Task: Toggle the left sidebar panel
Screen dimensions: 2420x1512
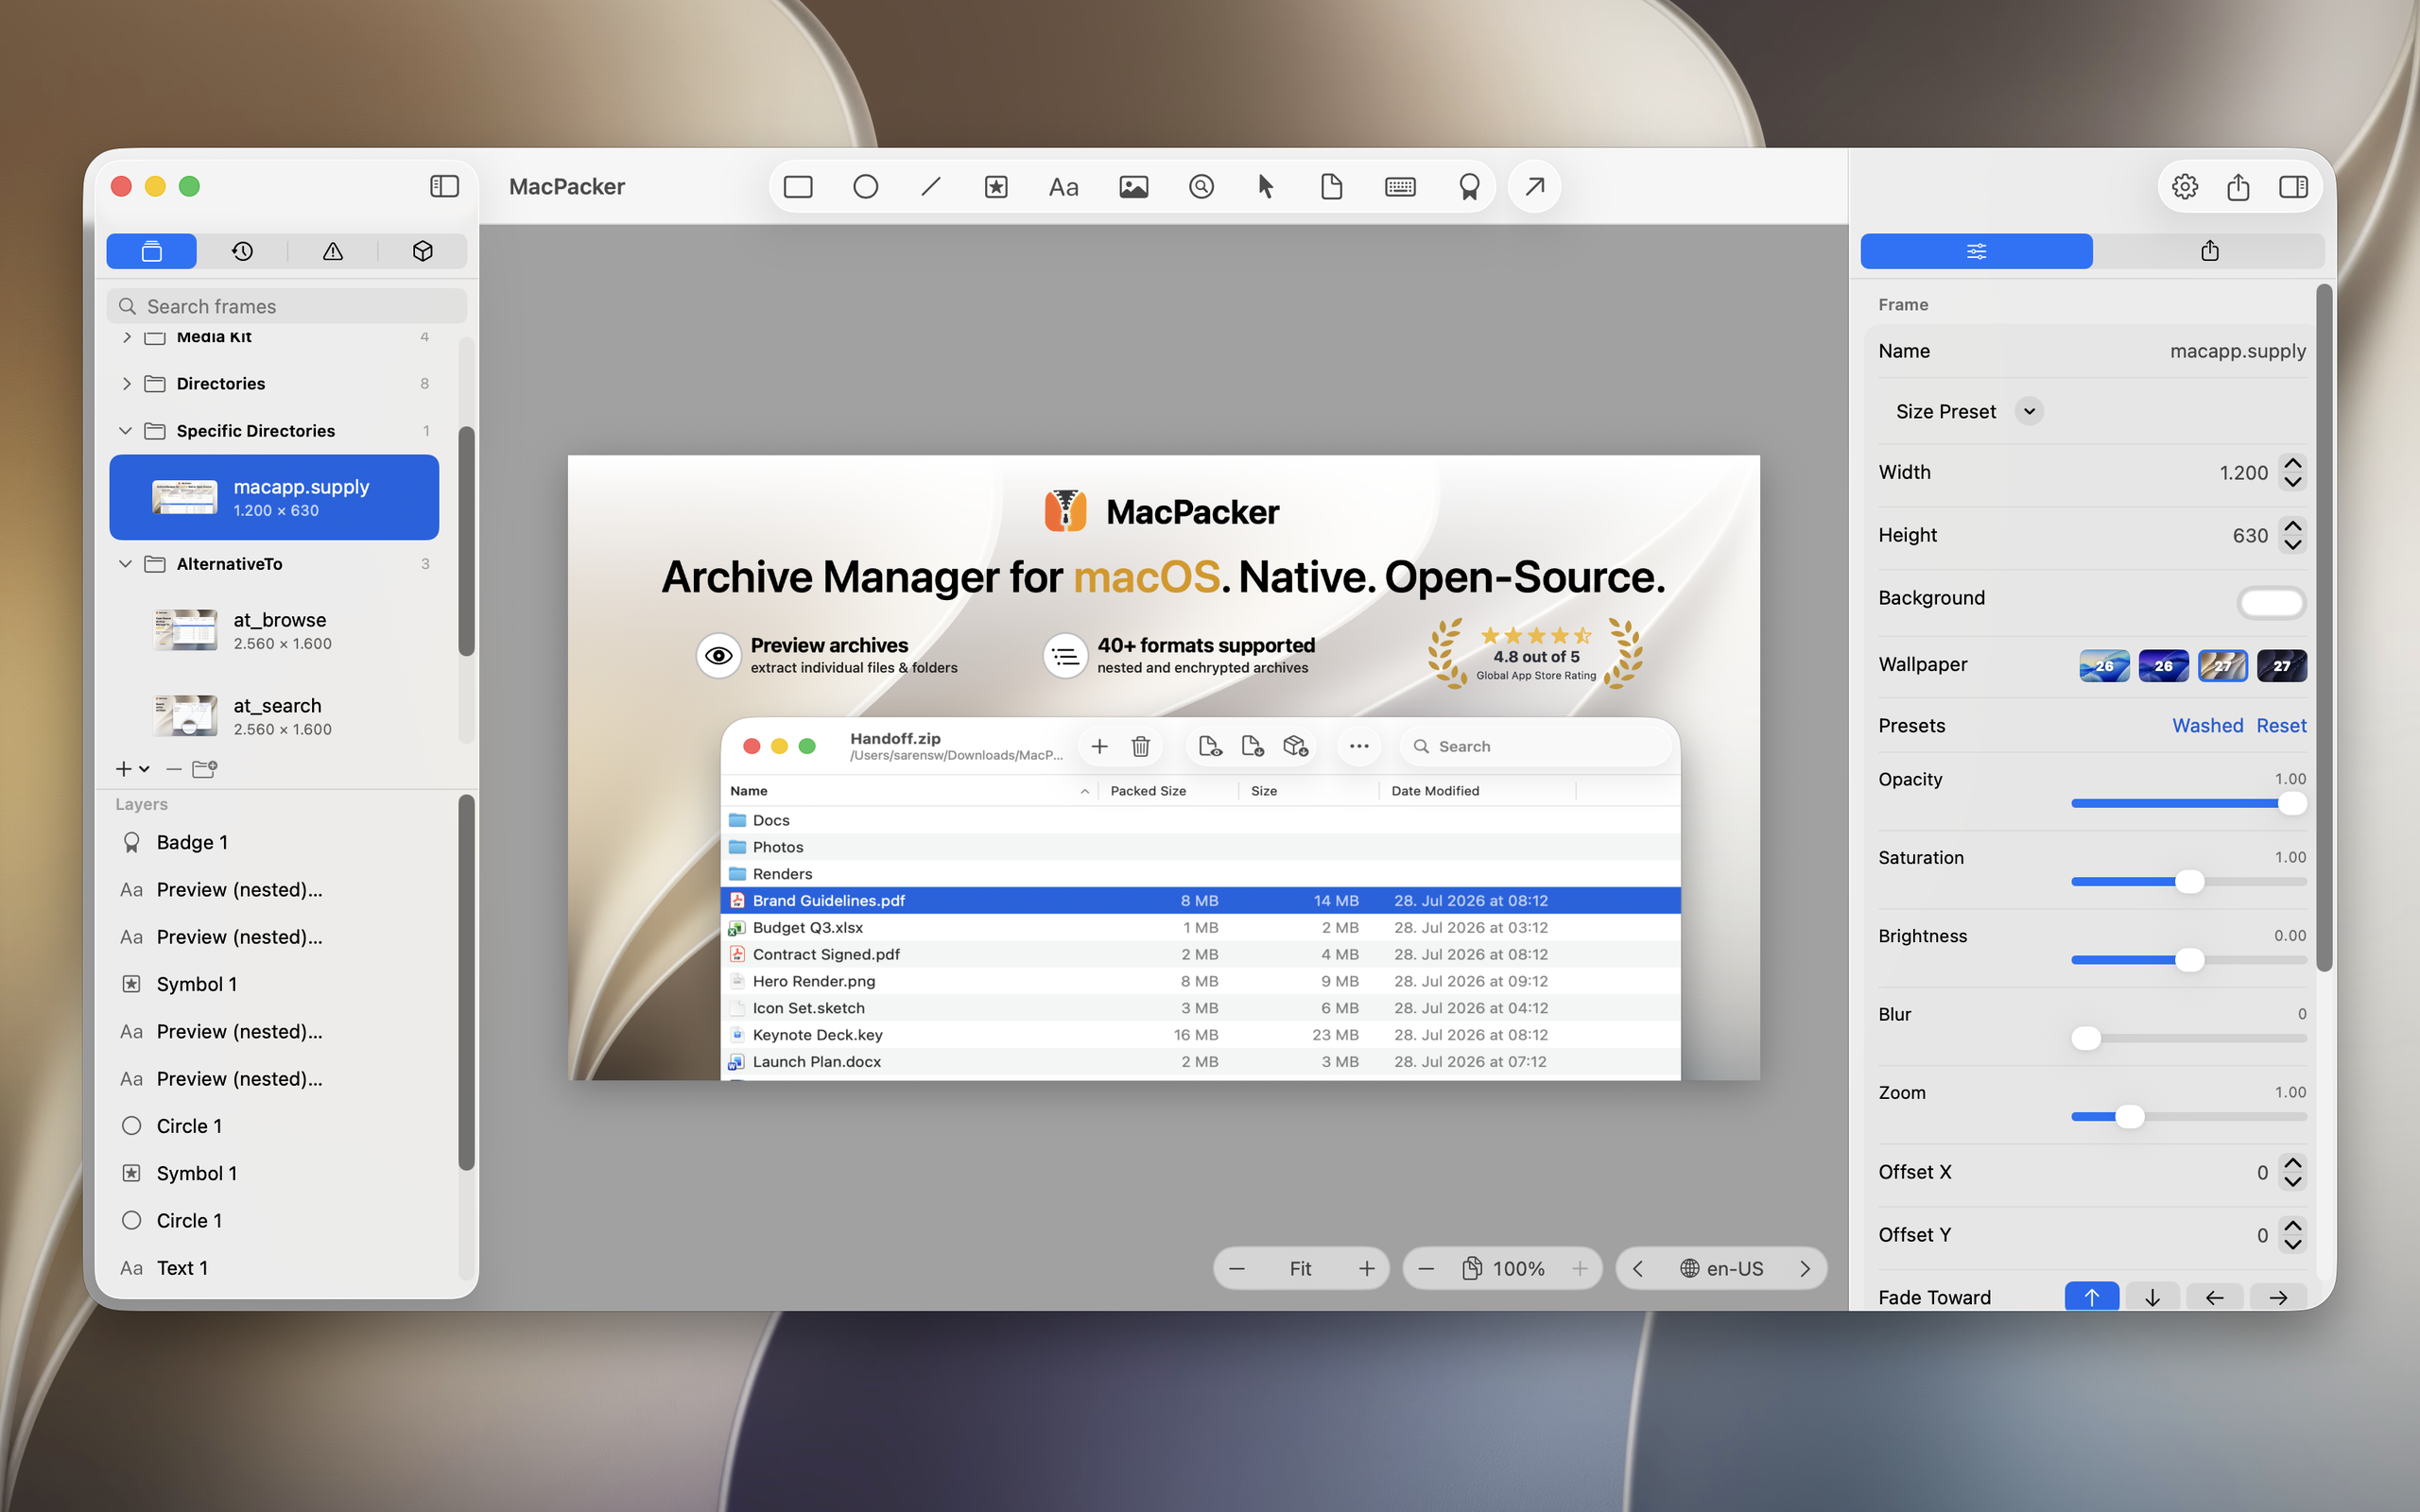Action: 444,186
